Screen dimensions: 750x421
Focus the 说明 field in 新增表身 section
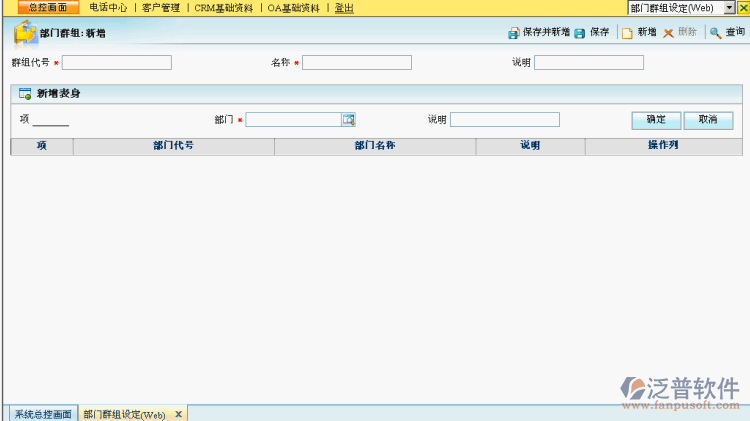click(x=505, y=120)
